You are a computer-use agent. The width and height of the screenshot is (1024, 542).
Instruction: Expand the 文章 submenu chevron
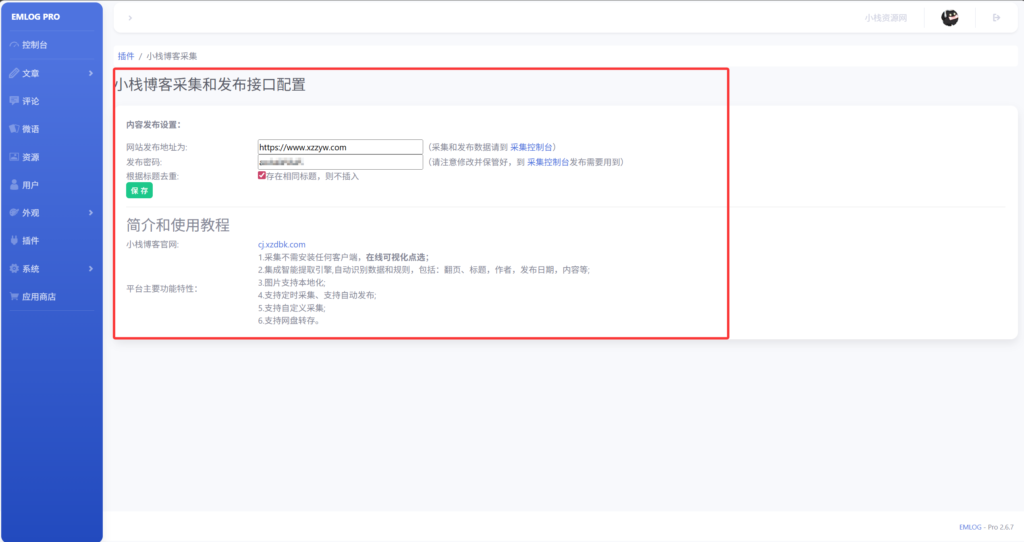click(x=91, y=73)
